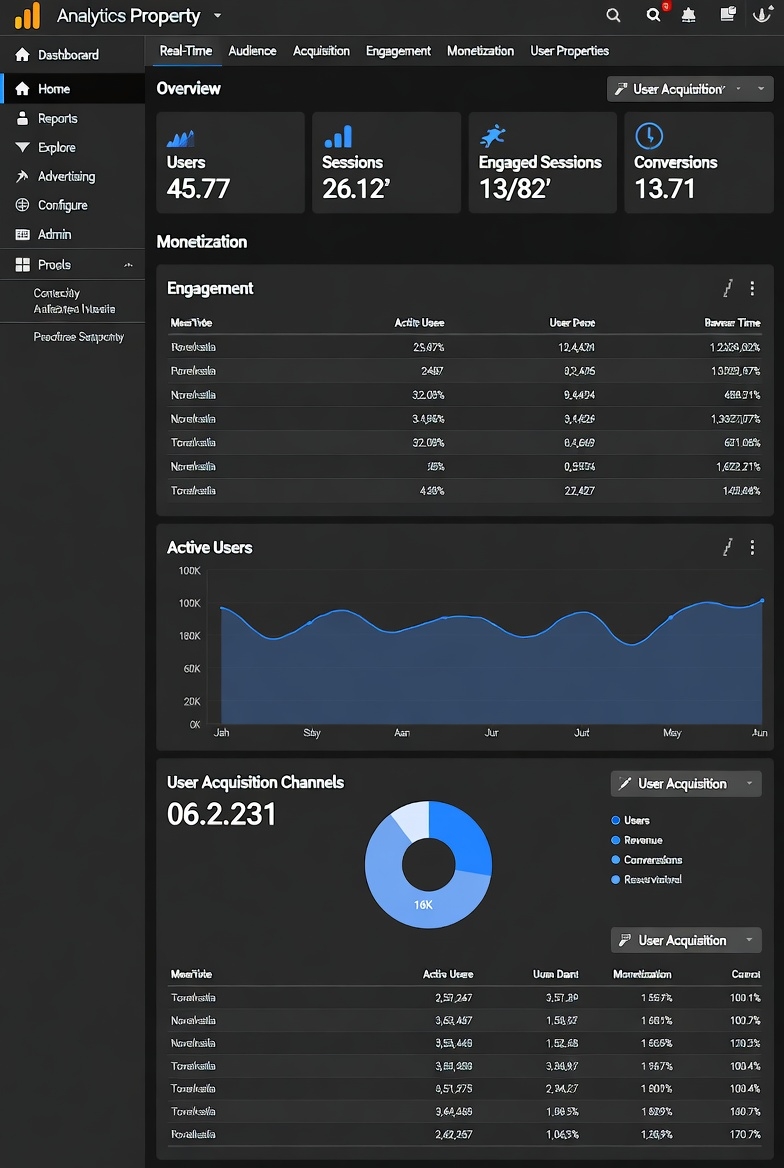Viewport: 784px width, 1168px height.
Task: Click the Engaged Sessions overview card
Action: [x=542, y=162]
